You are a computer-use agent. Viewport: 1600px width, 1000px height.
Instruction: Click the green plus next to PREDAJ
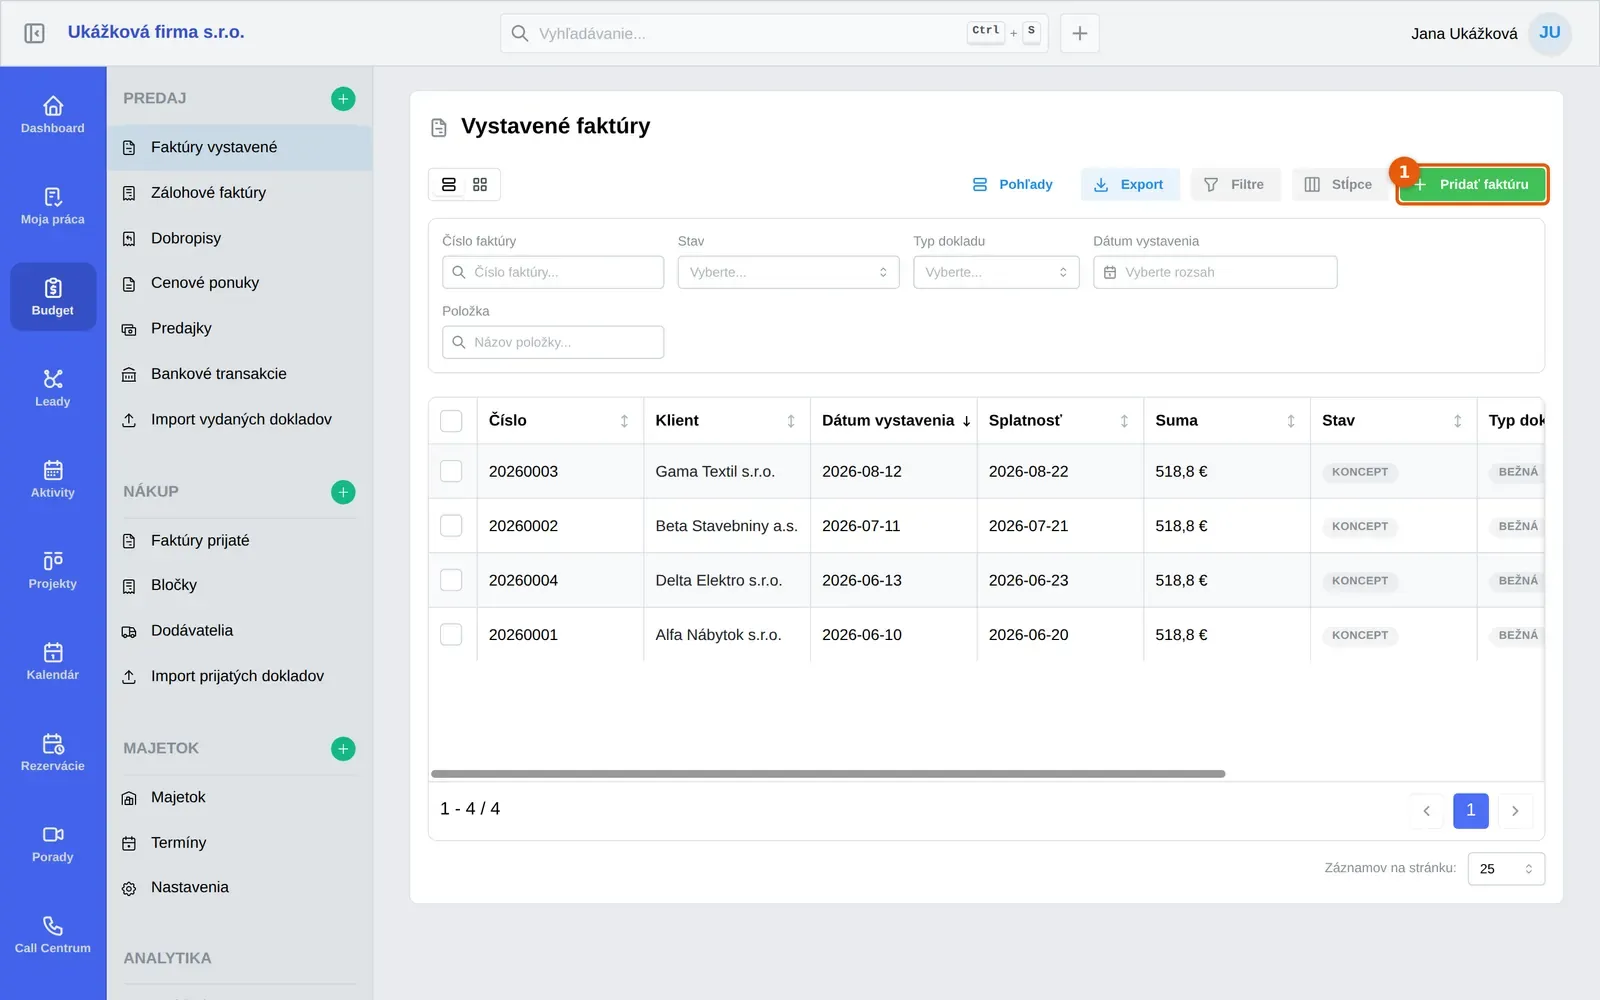[x=343, y=98]
